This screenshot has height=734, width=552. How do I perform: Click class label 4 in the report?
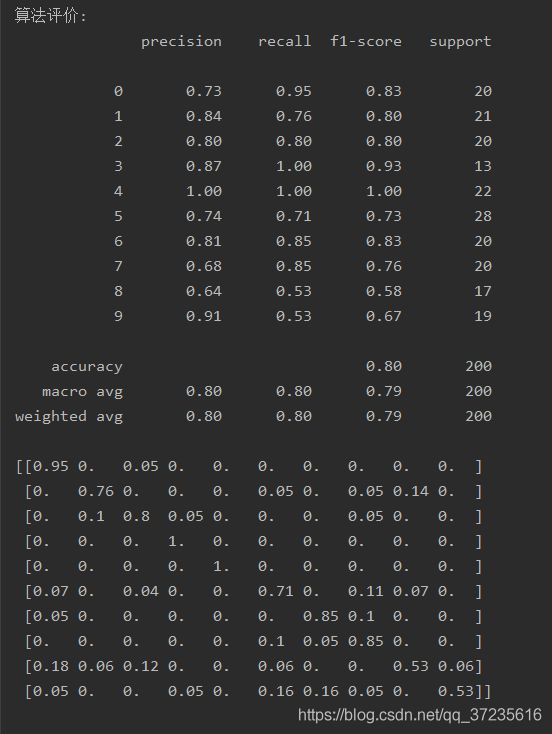click(x=118, y=191)
